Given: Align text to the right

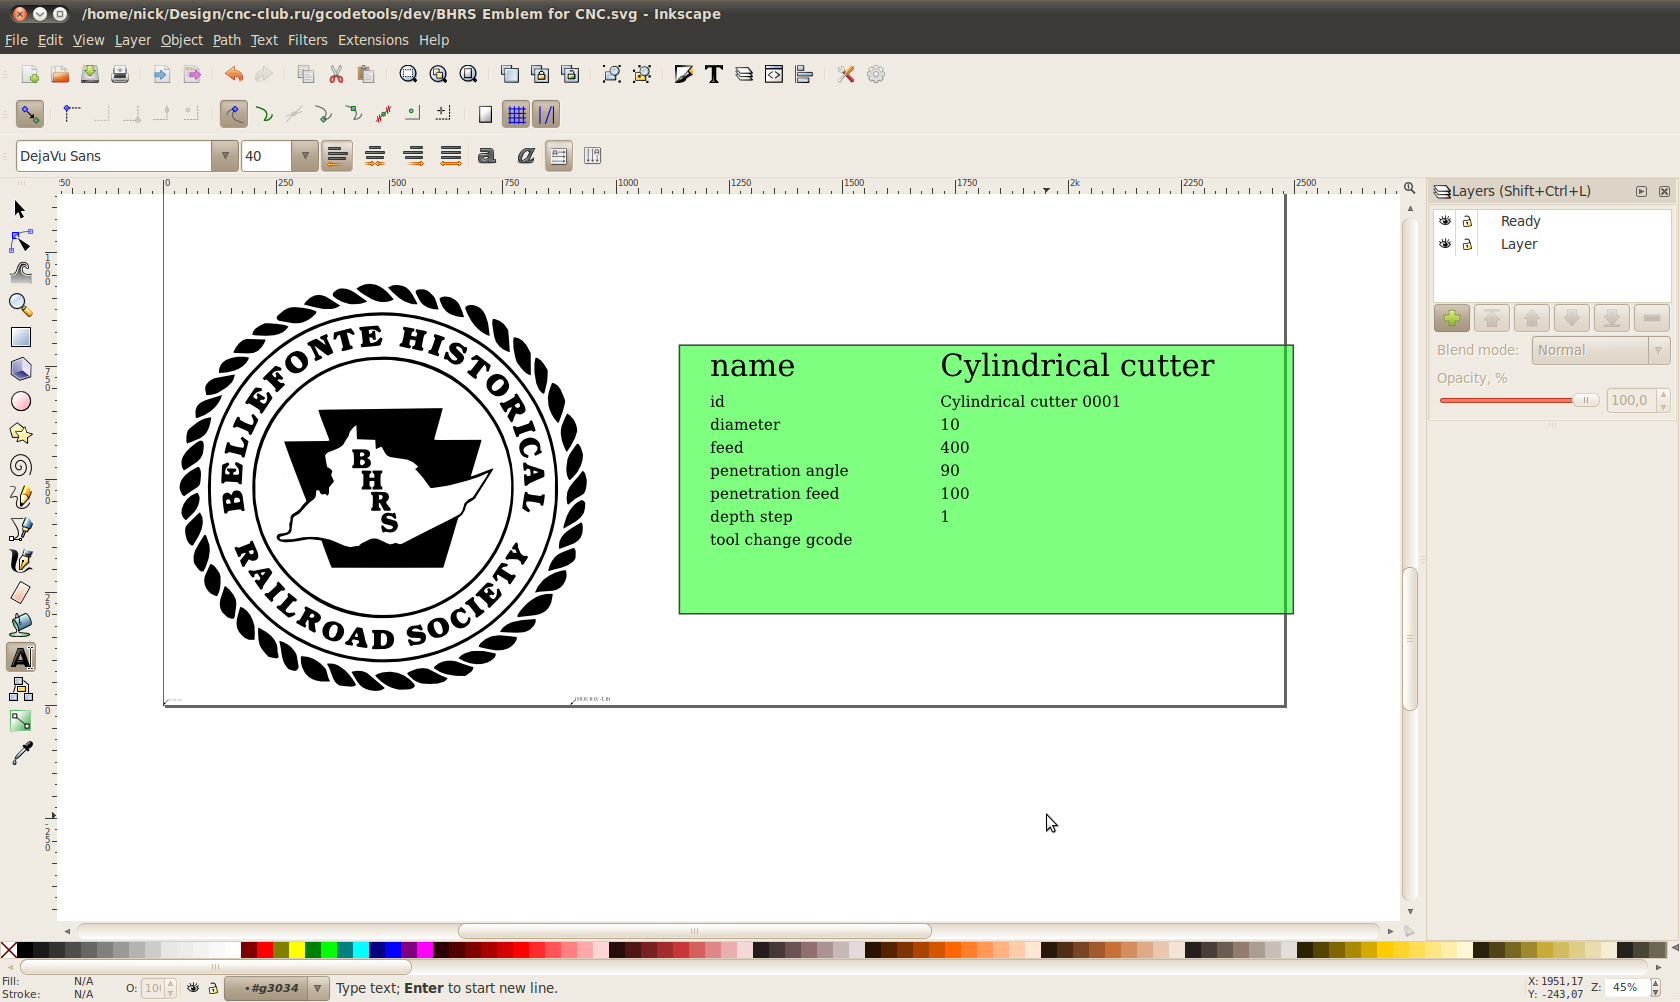Looking at the screenshot, I should (x=413, y=156).
